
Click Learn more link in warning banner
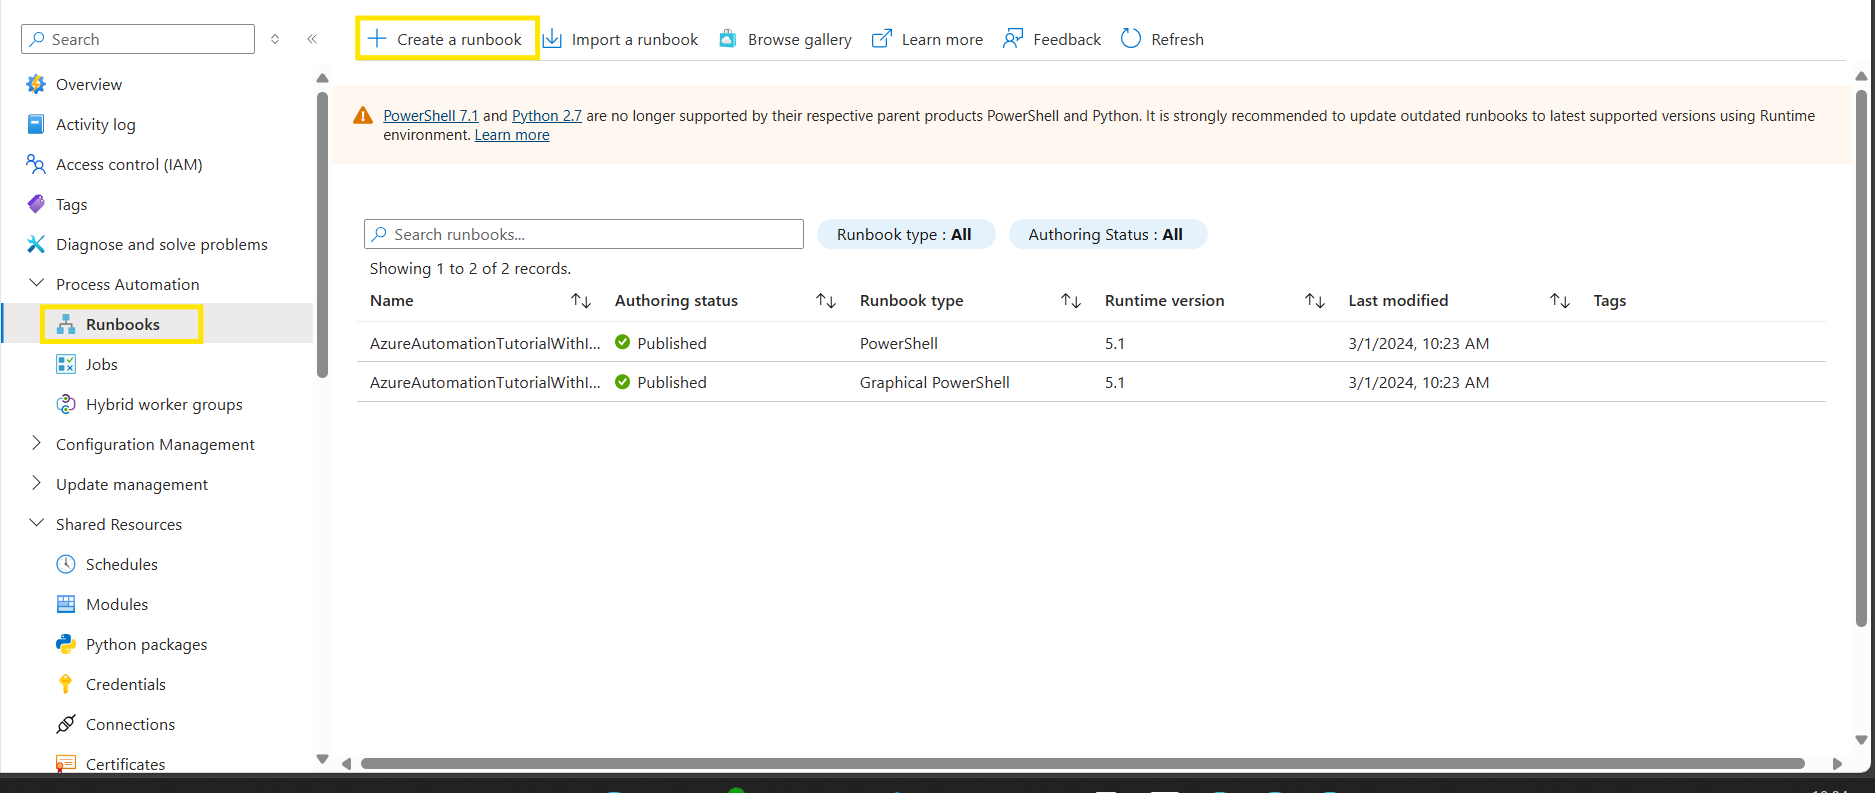tap(512, 135)
